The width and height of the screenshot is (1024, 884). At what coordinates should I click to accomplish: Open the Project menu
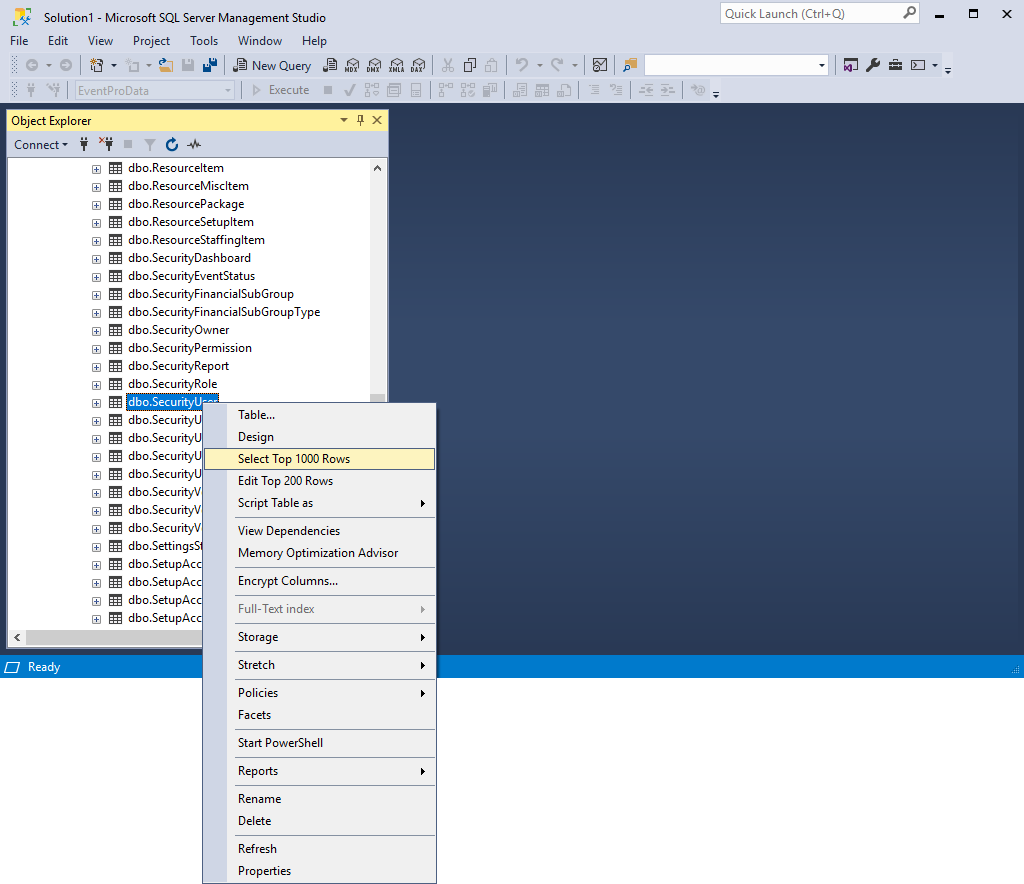(151, 40)
